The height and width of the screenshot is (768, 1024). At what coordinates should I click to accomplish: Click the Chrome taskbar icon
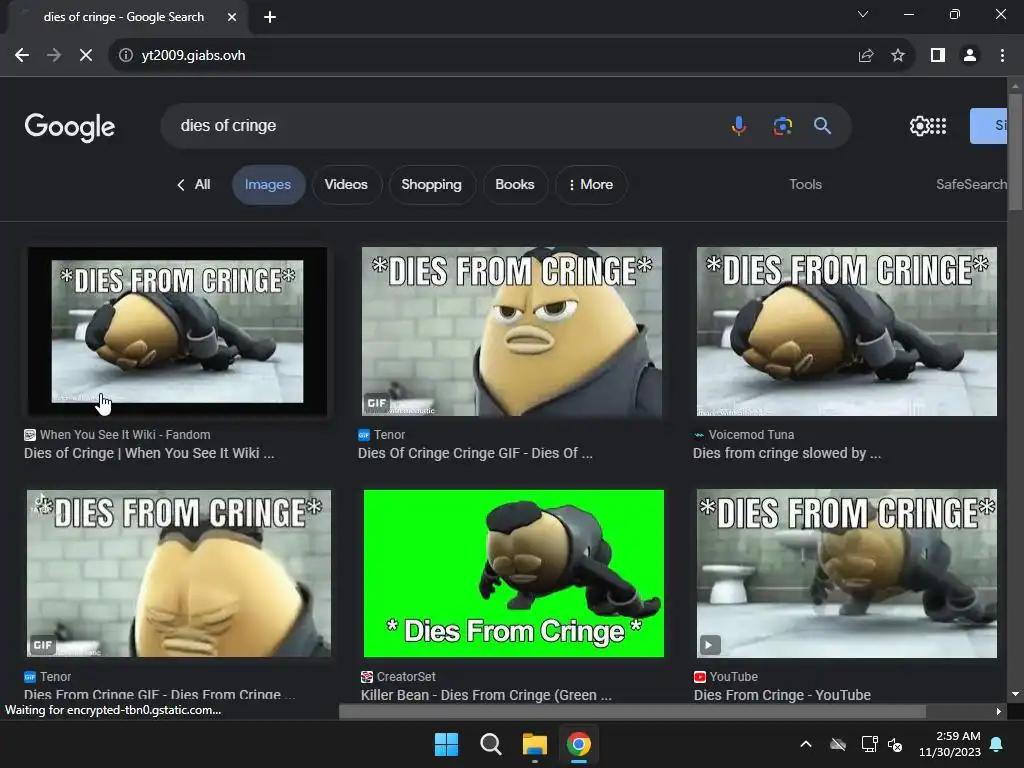coord(579,744)
